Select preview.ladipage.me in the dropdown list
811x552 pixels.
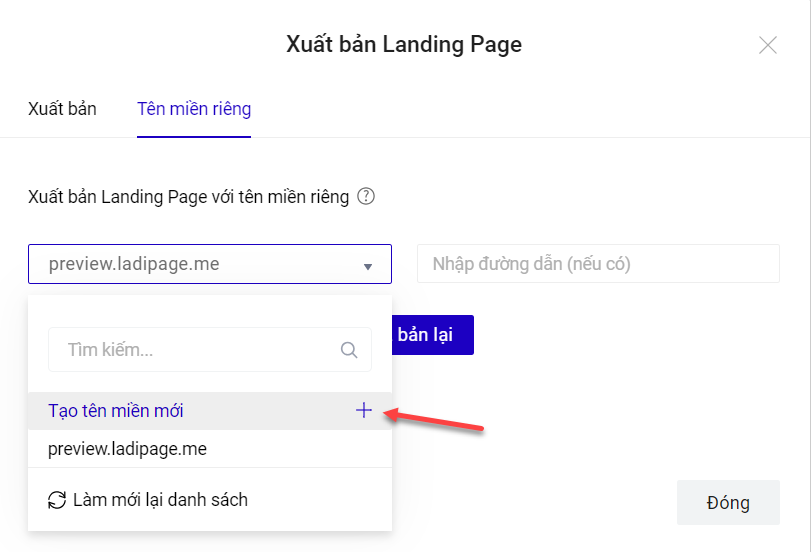click(127, 449)
